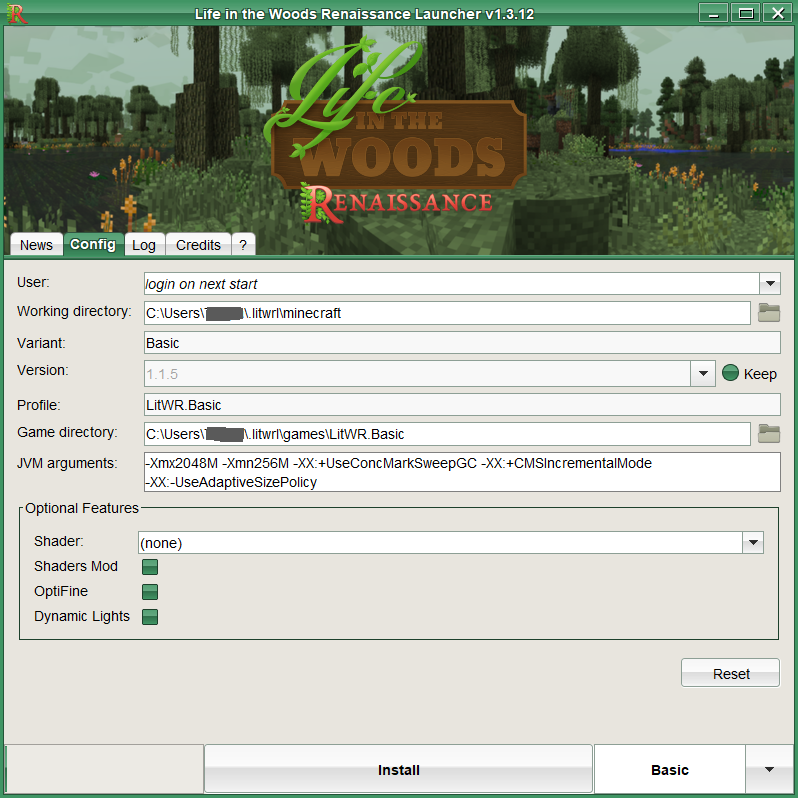Click the red R launcher logo icon

[16, 14]
